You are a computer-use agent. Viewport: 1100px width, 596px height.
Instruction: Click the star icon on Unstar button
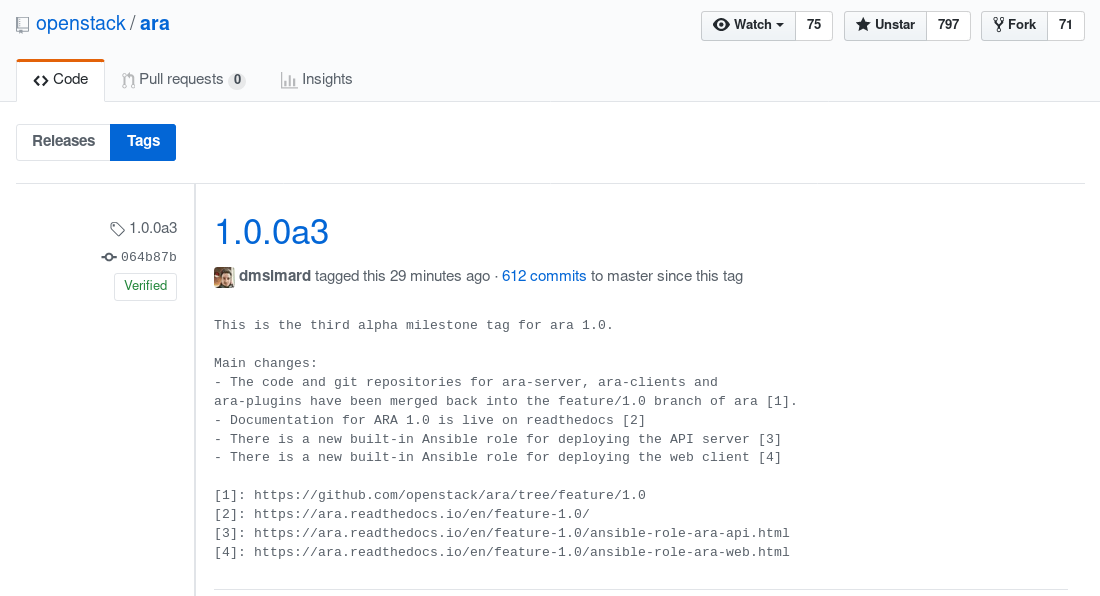[863, 25]
